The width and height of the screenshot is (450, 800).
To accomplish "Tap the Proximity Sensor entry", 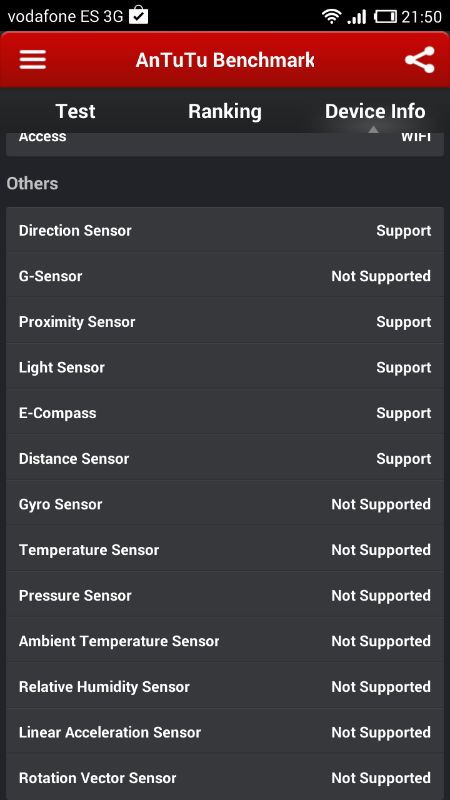I will [x=225, y=321].
